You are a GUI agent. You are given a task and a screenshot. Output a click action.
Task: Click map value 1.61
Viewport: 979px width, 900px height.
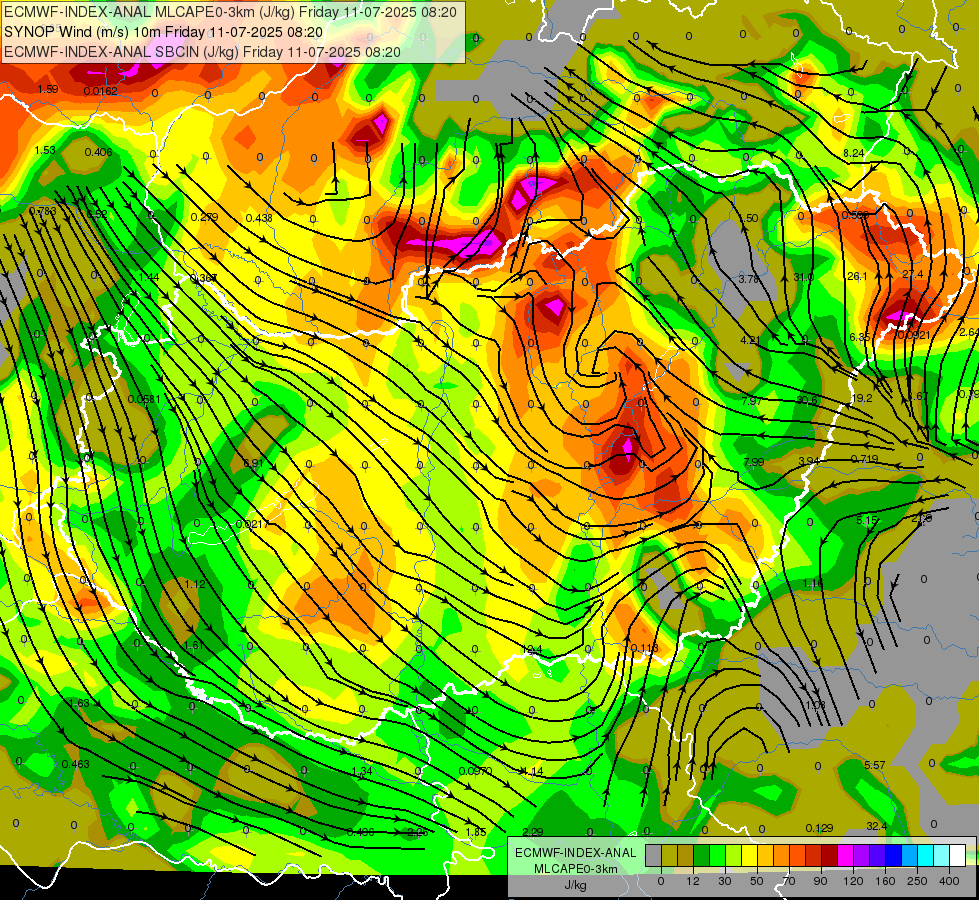click(194, 645)
